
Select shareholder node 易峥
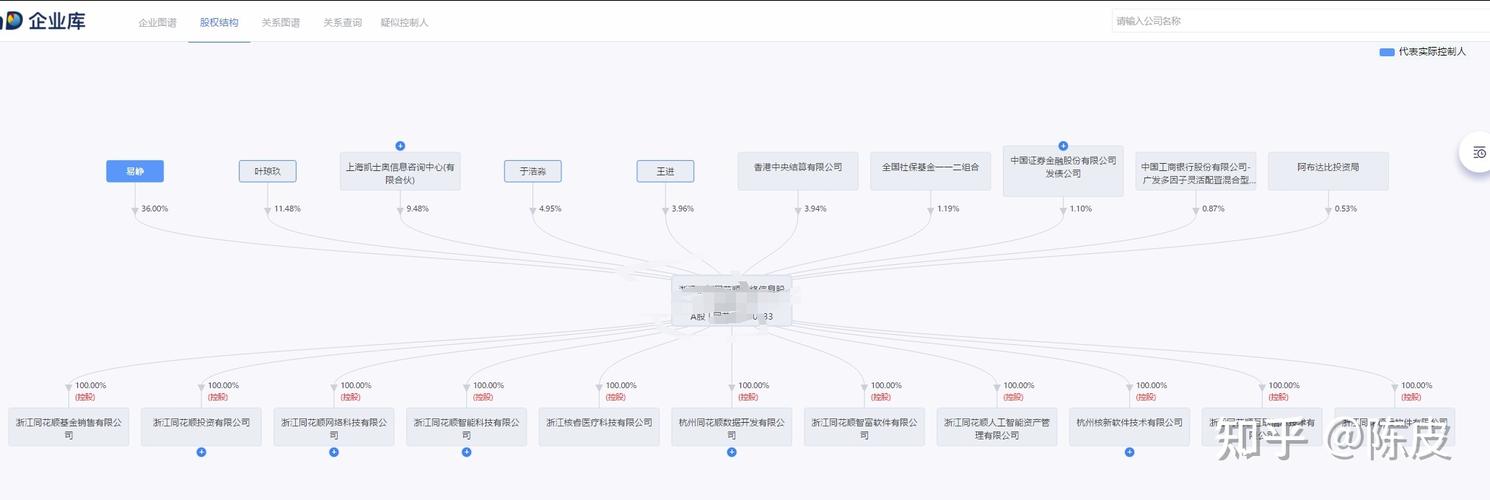point(135,171)
